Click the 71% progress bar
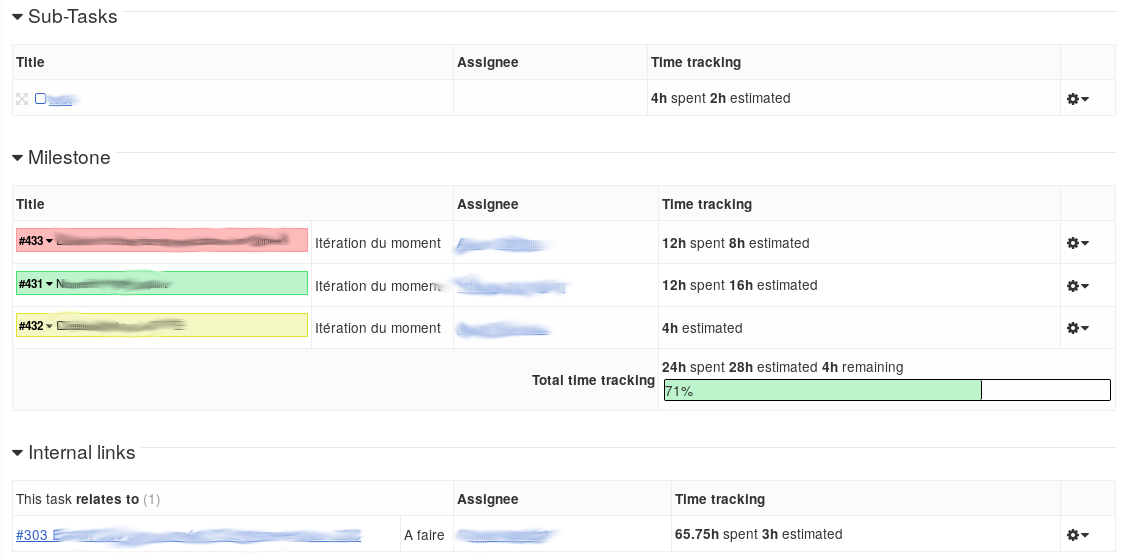Screen dimensions: 1122x560 887,390
